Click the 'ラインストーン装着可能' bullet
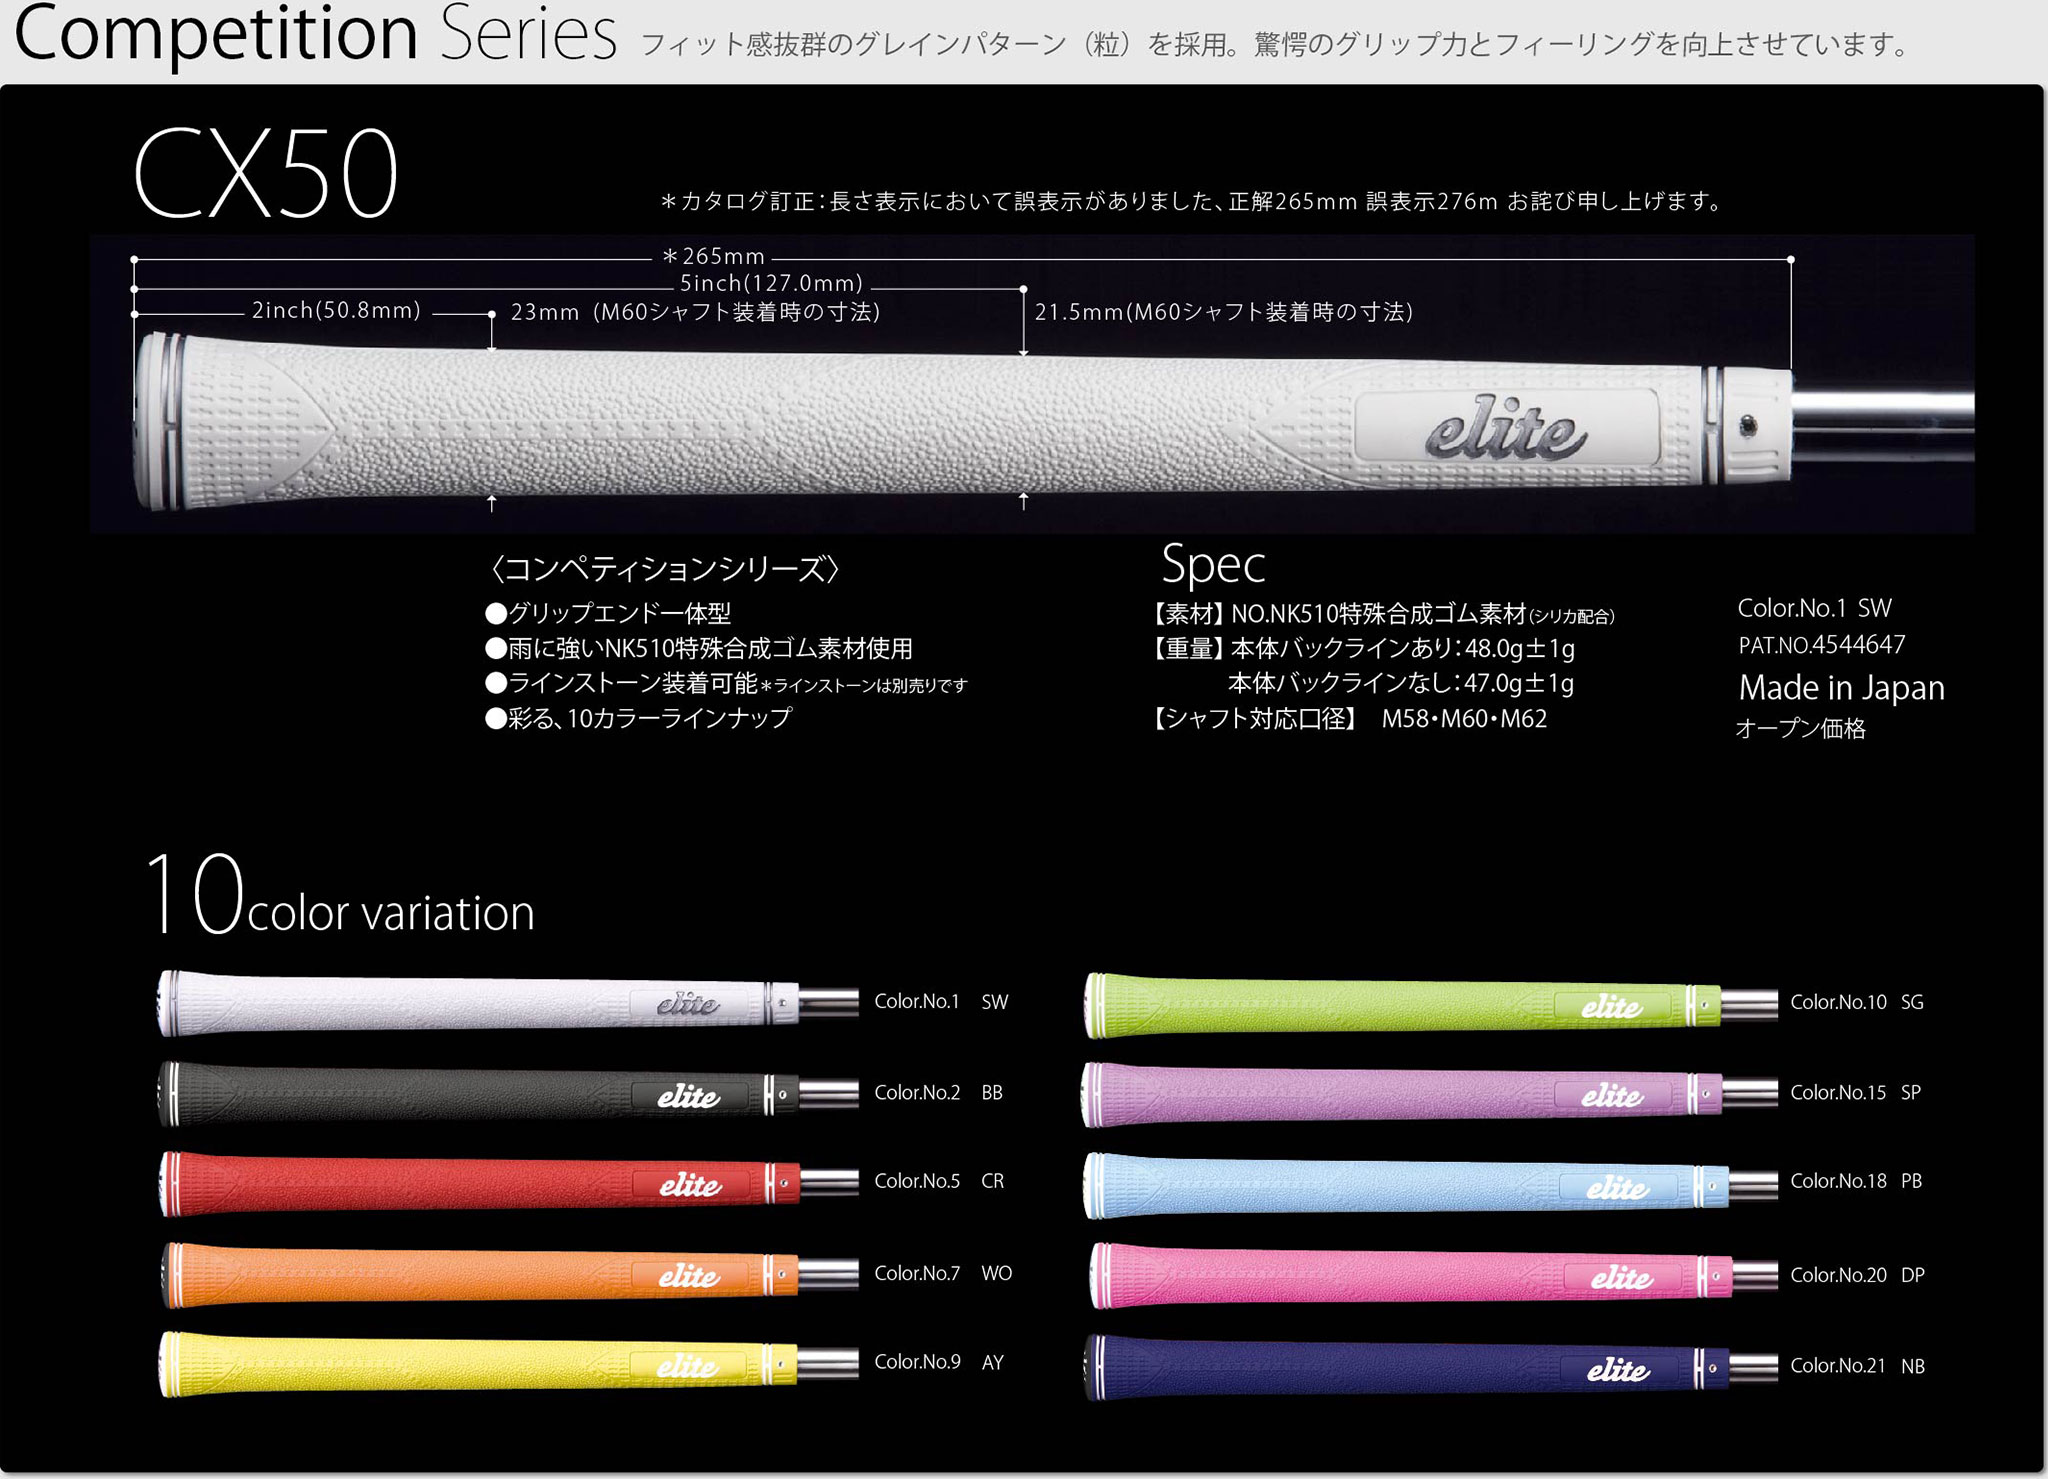2048x1479 pixels. pyautogui.click(x=726, y=684)
